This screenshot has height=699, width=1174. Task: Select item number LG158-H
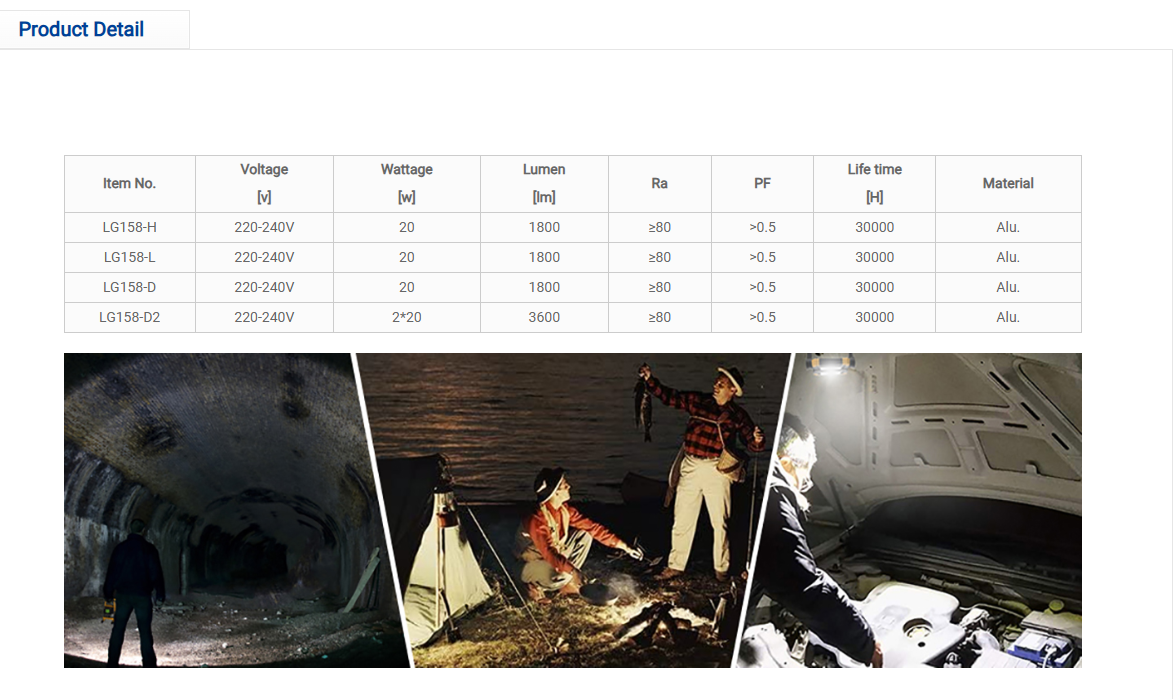[130, 228]
